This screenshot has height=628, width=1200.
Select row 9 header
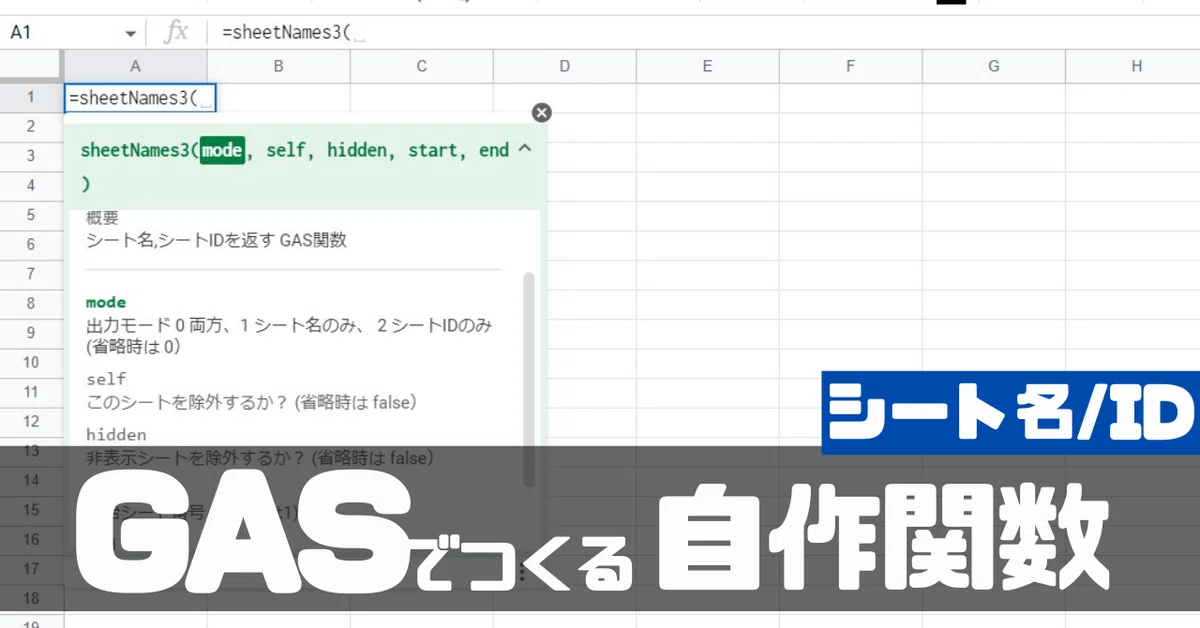pos(32,332)
